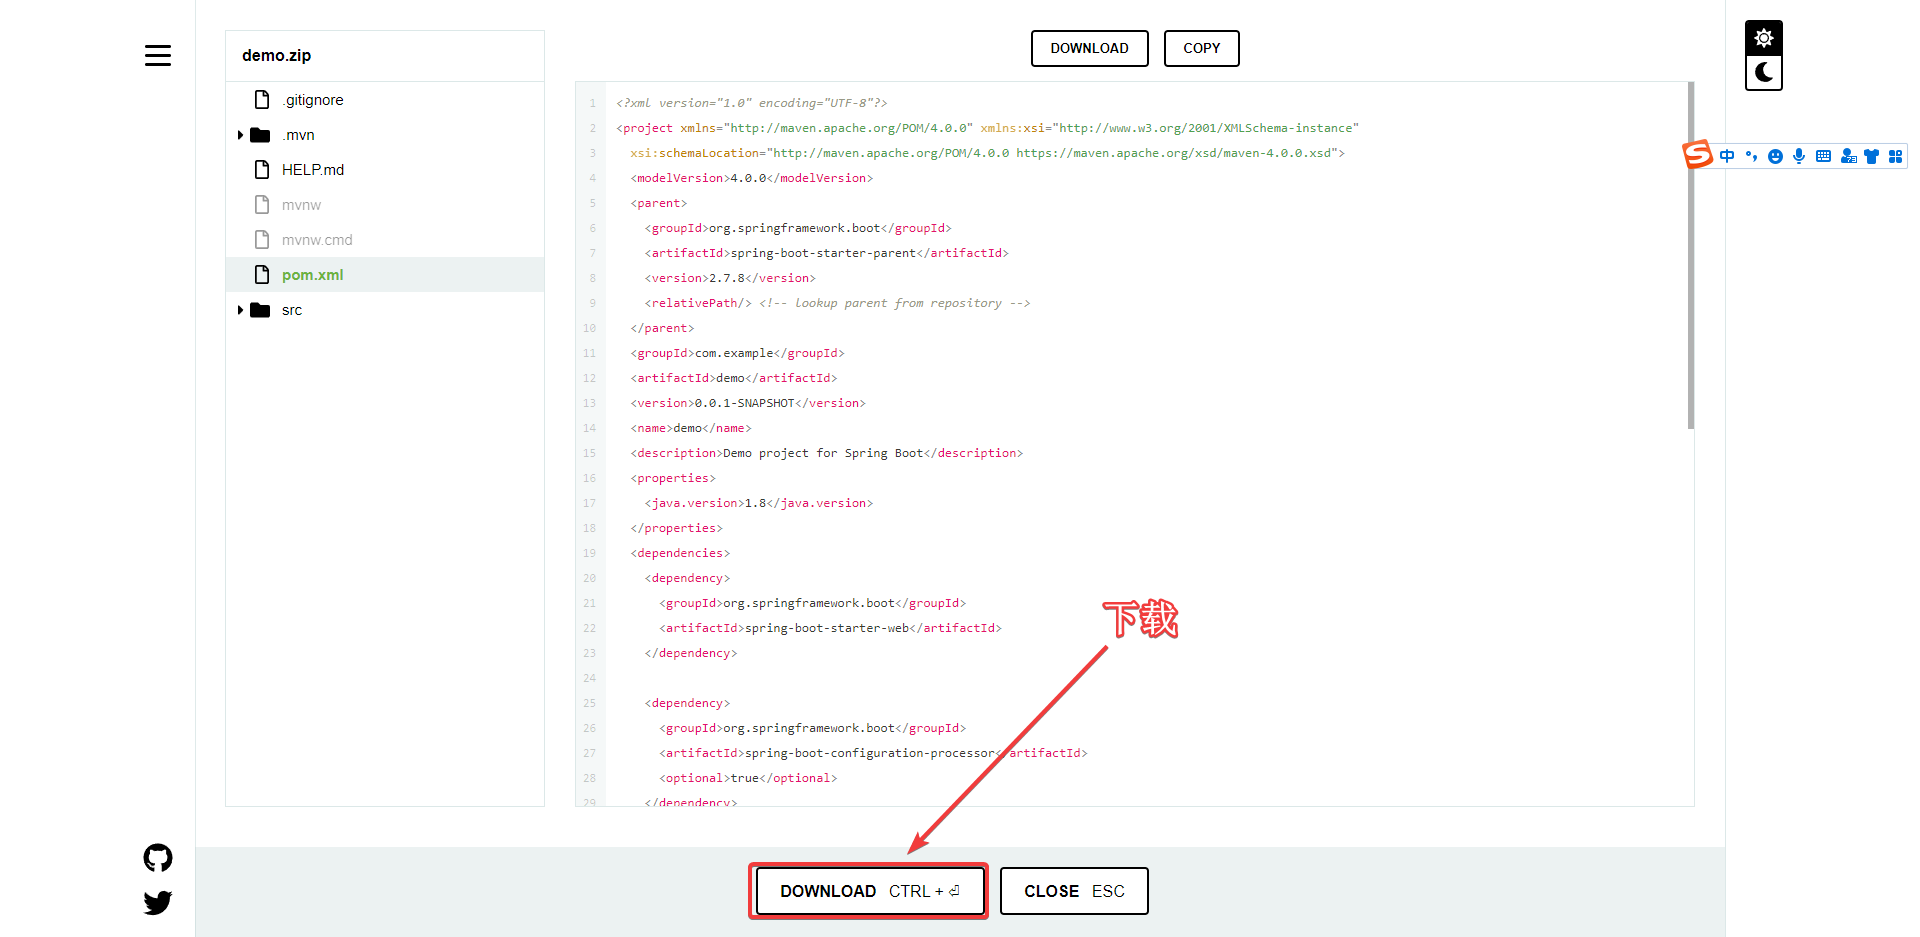This screenshot has width=1920, height=937.
Task: Open the Twitter link icon
Action: coord(158,903)
